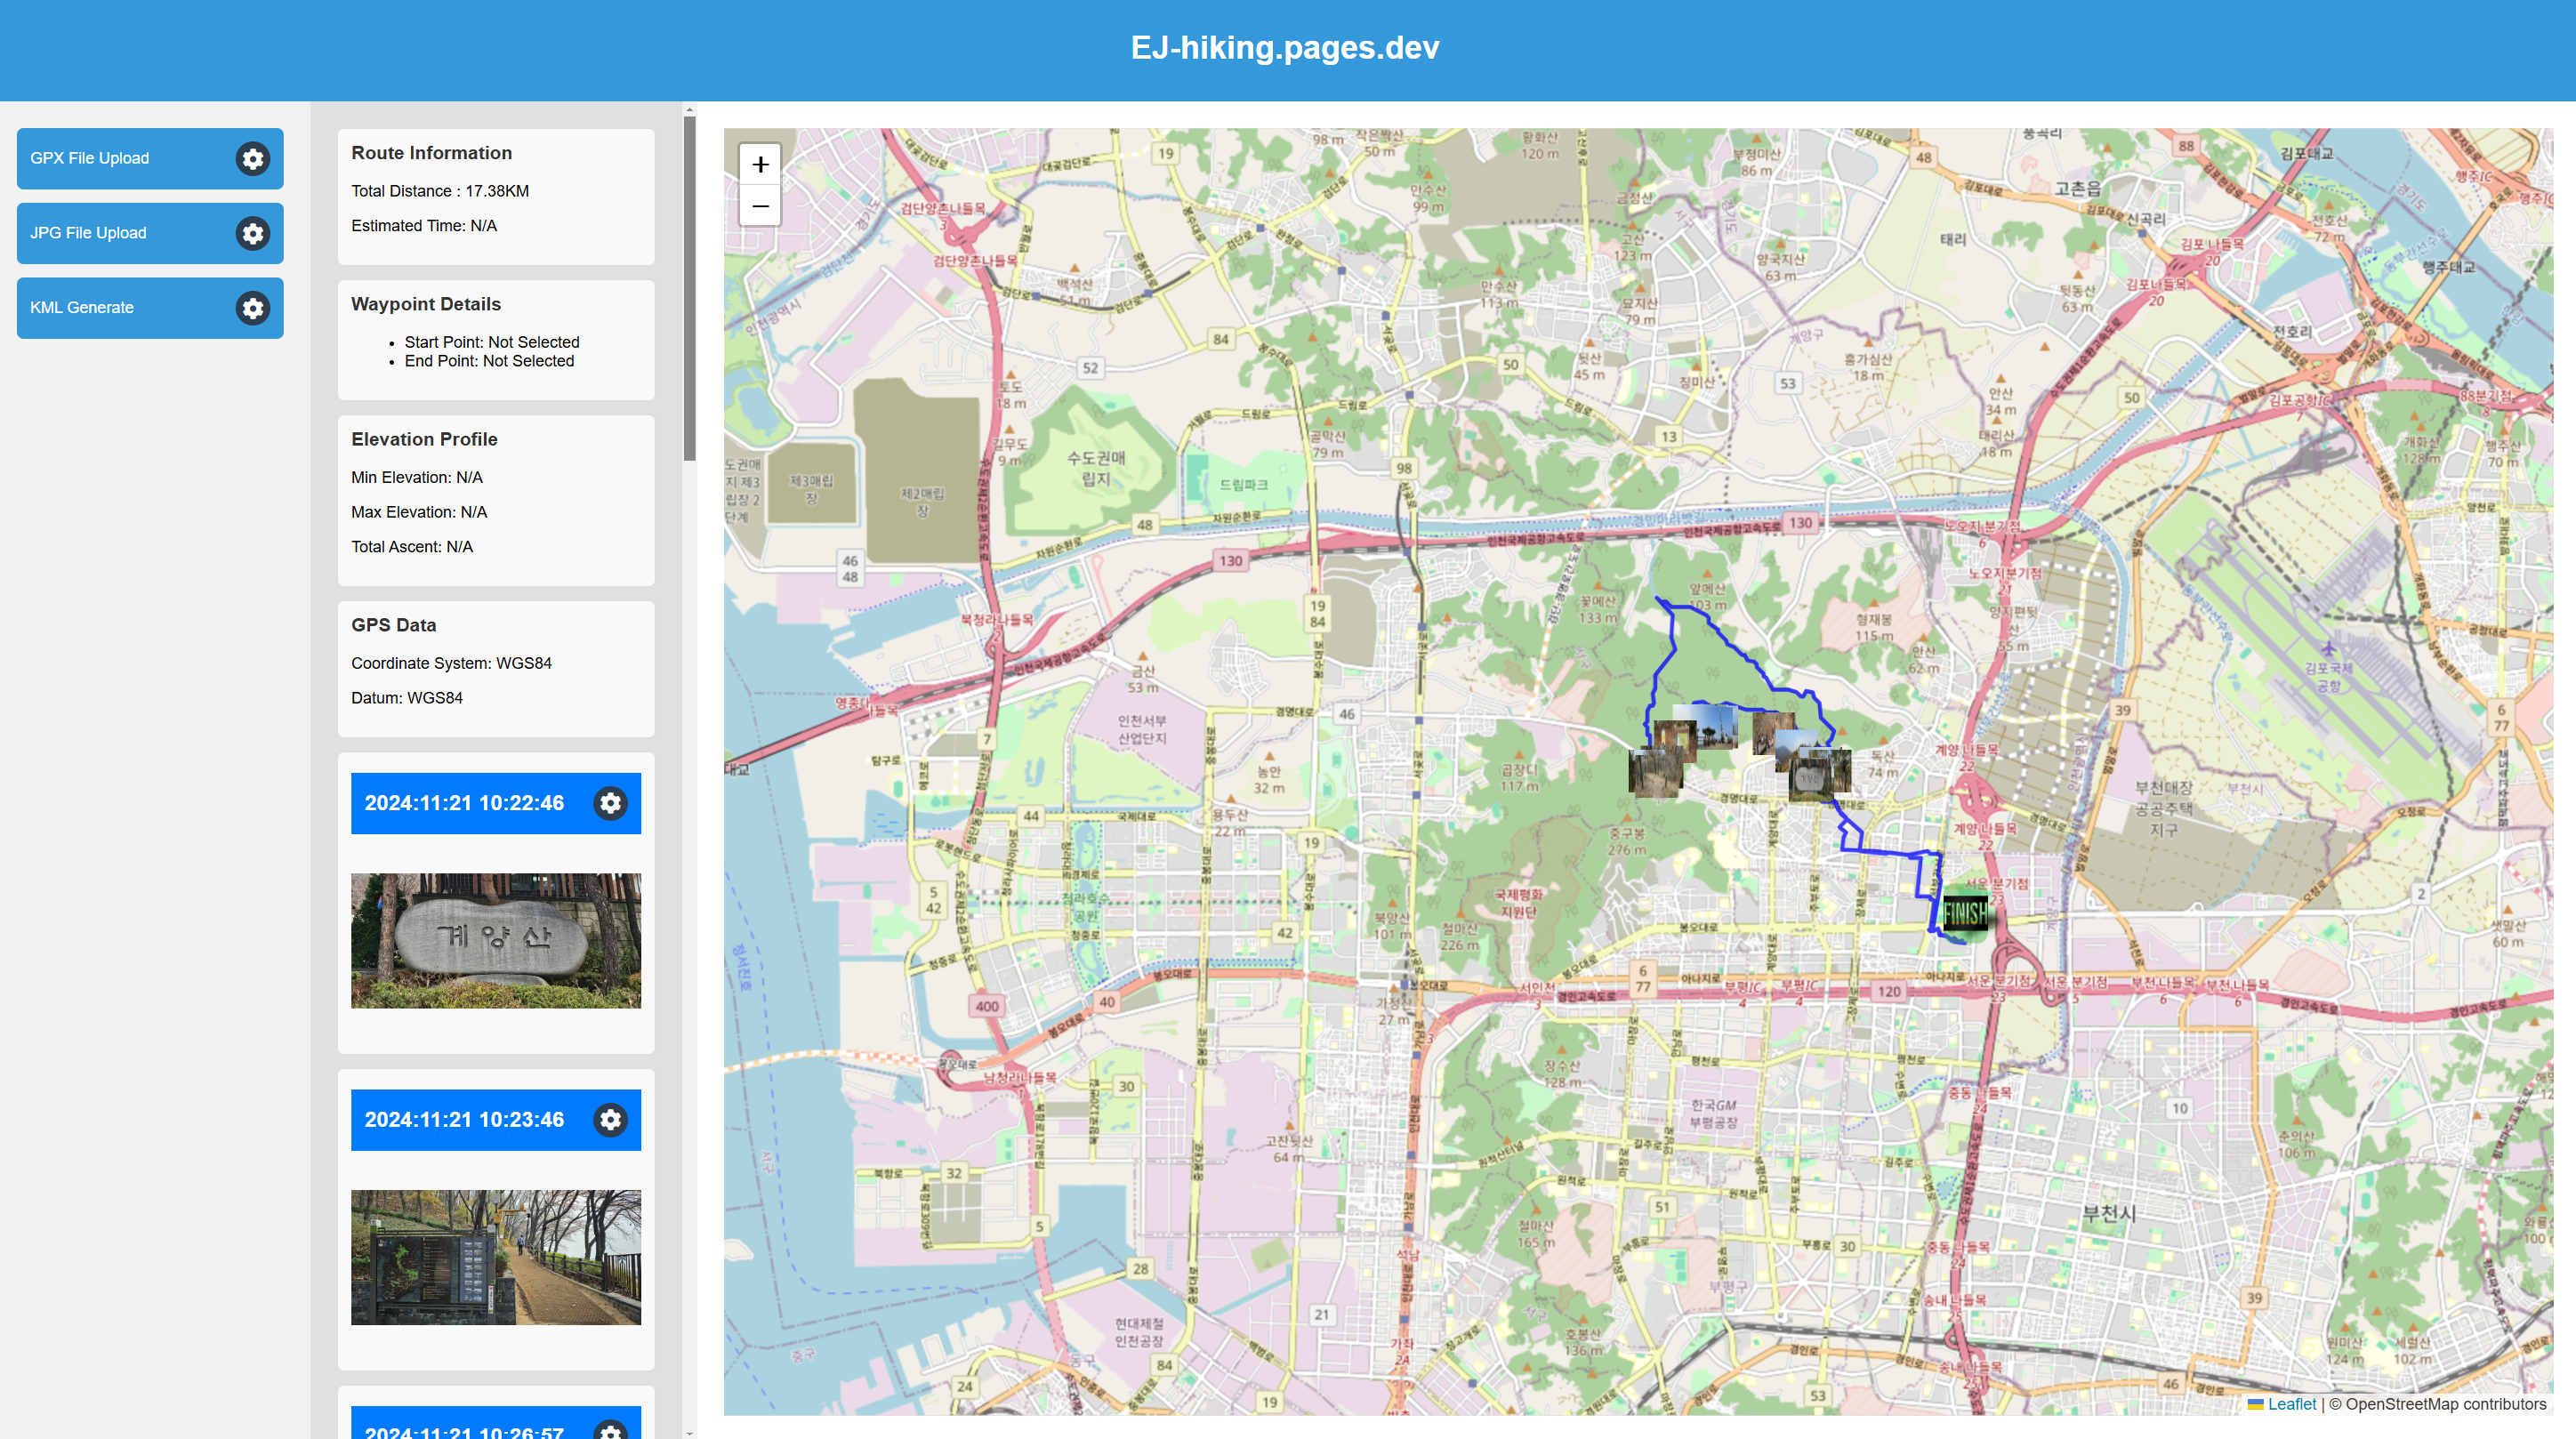Click the KML Generate button
The width and height of the screenshot is (2576, 1439).
click(x=150, y=308)
